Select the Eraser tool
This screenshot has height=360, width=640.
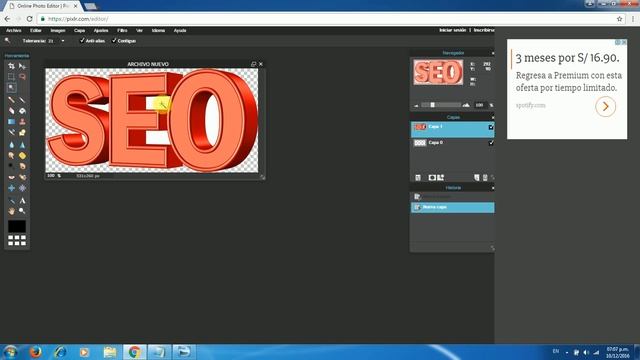pos(11,111)
